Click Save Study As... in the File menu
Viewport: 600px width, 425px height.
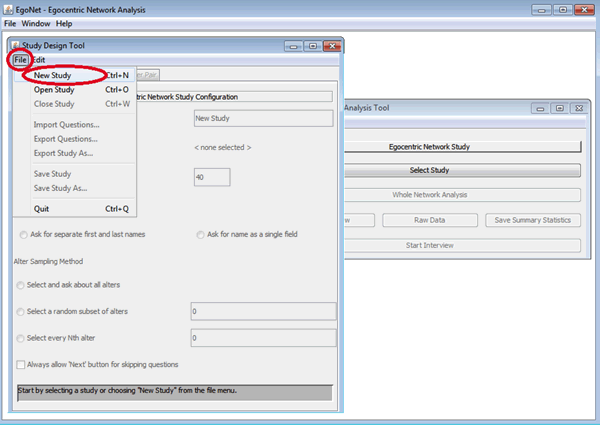pyautogui.click(x=75, y=188)
